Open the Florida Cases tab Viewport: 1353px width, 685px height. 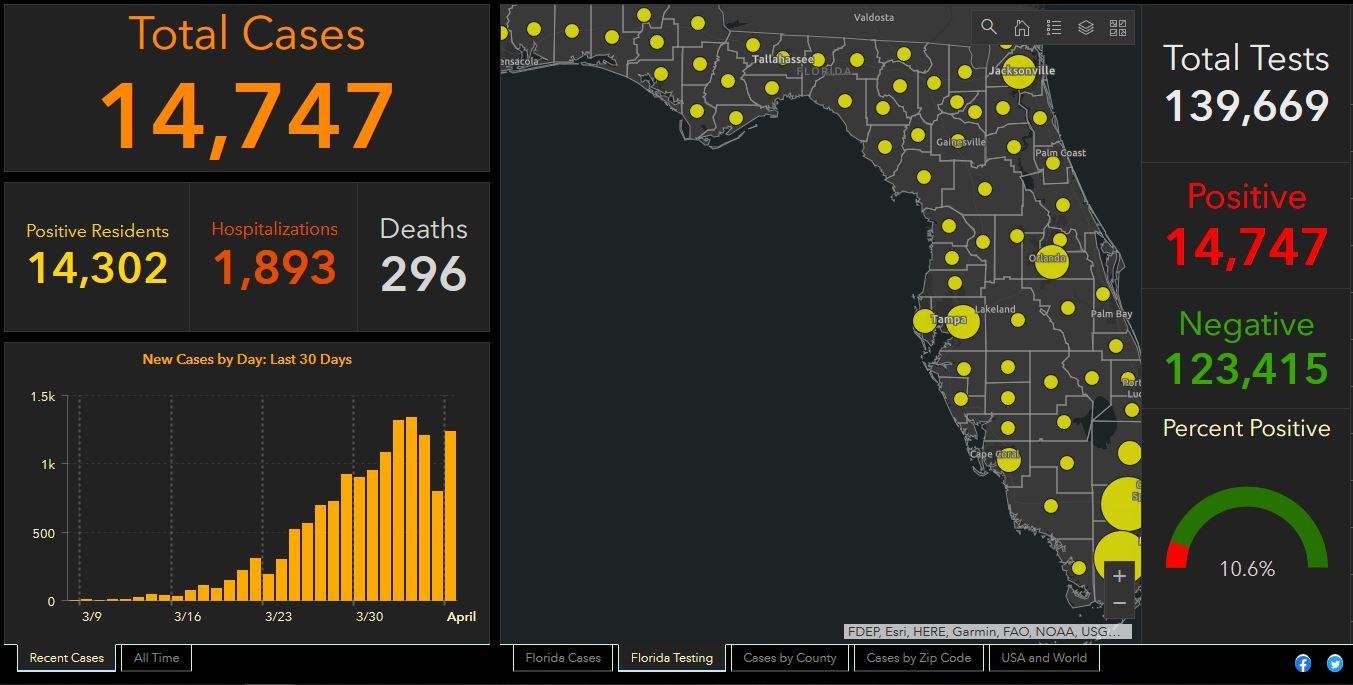563,657
